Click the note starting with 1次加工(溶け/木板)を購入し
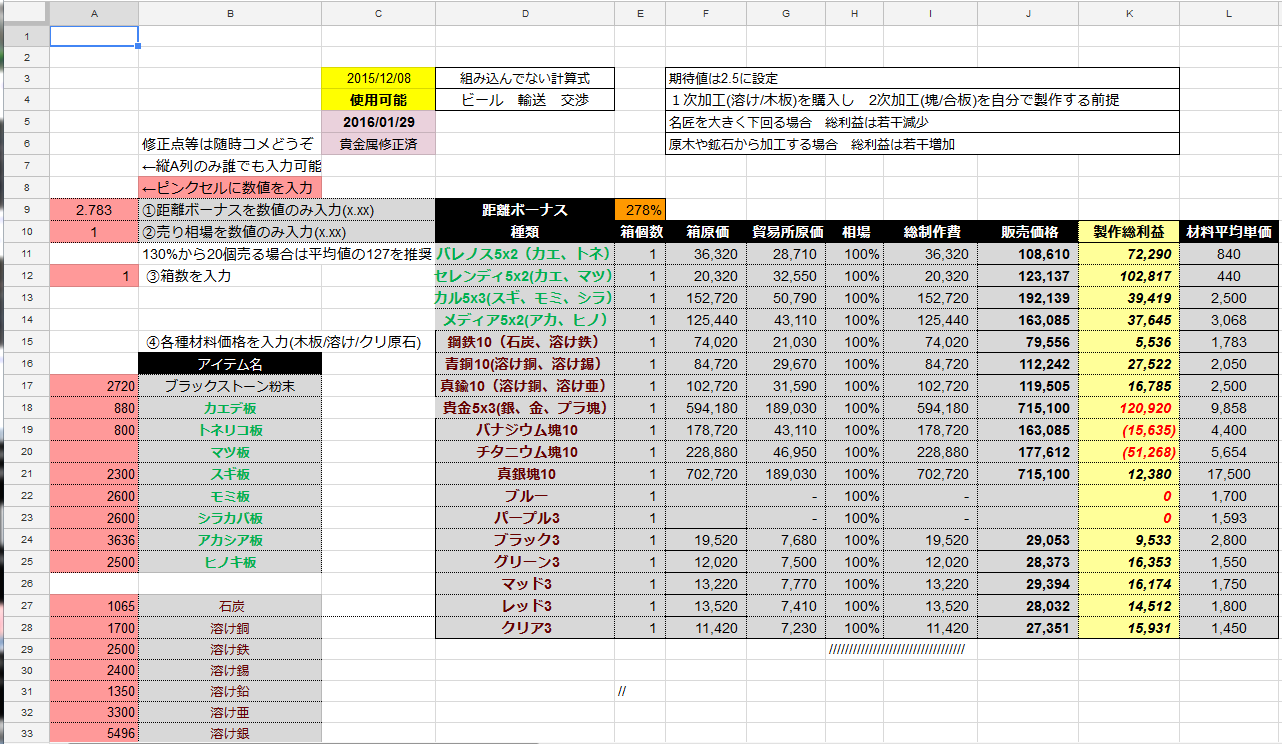Image resolution: width=1282 pixels, height=744 pixels. [x=922, y=100]
